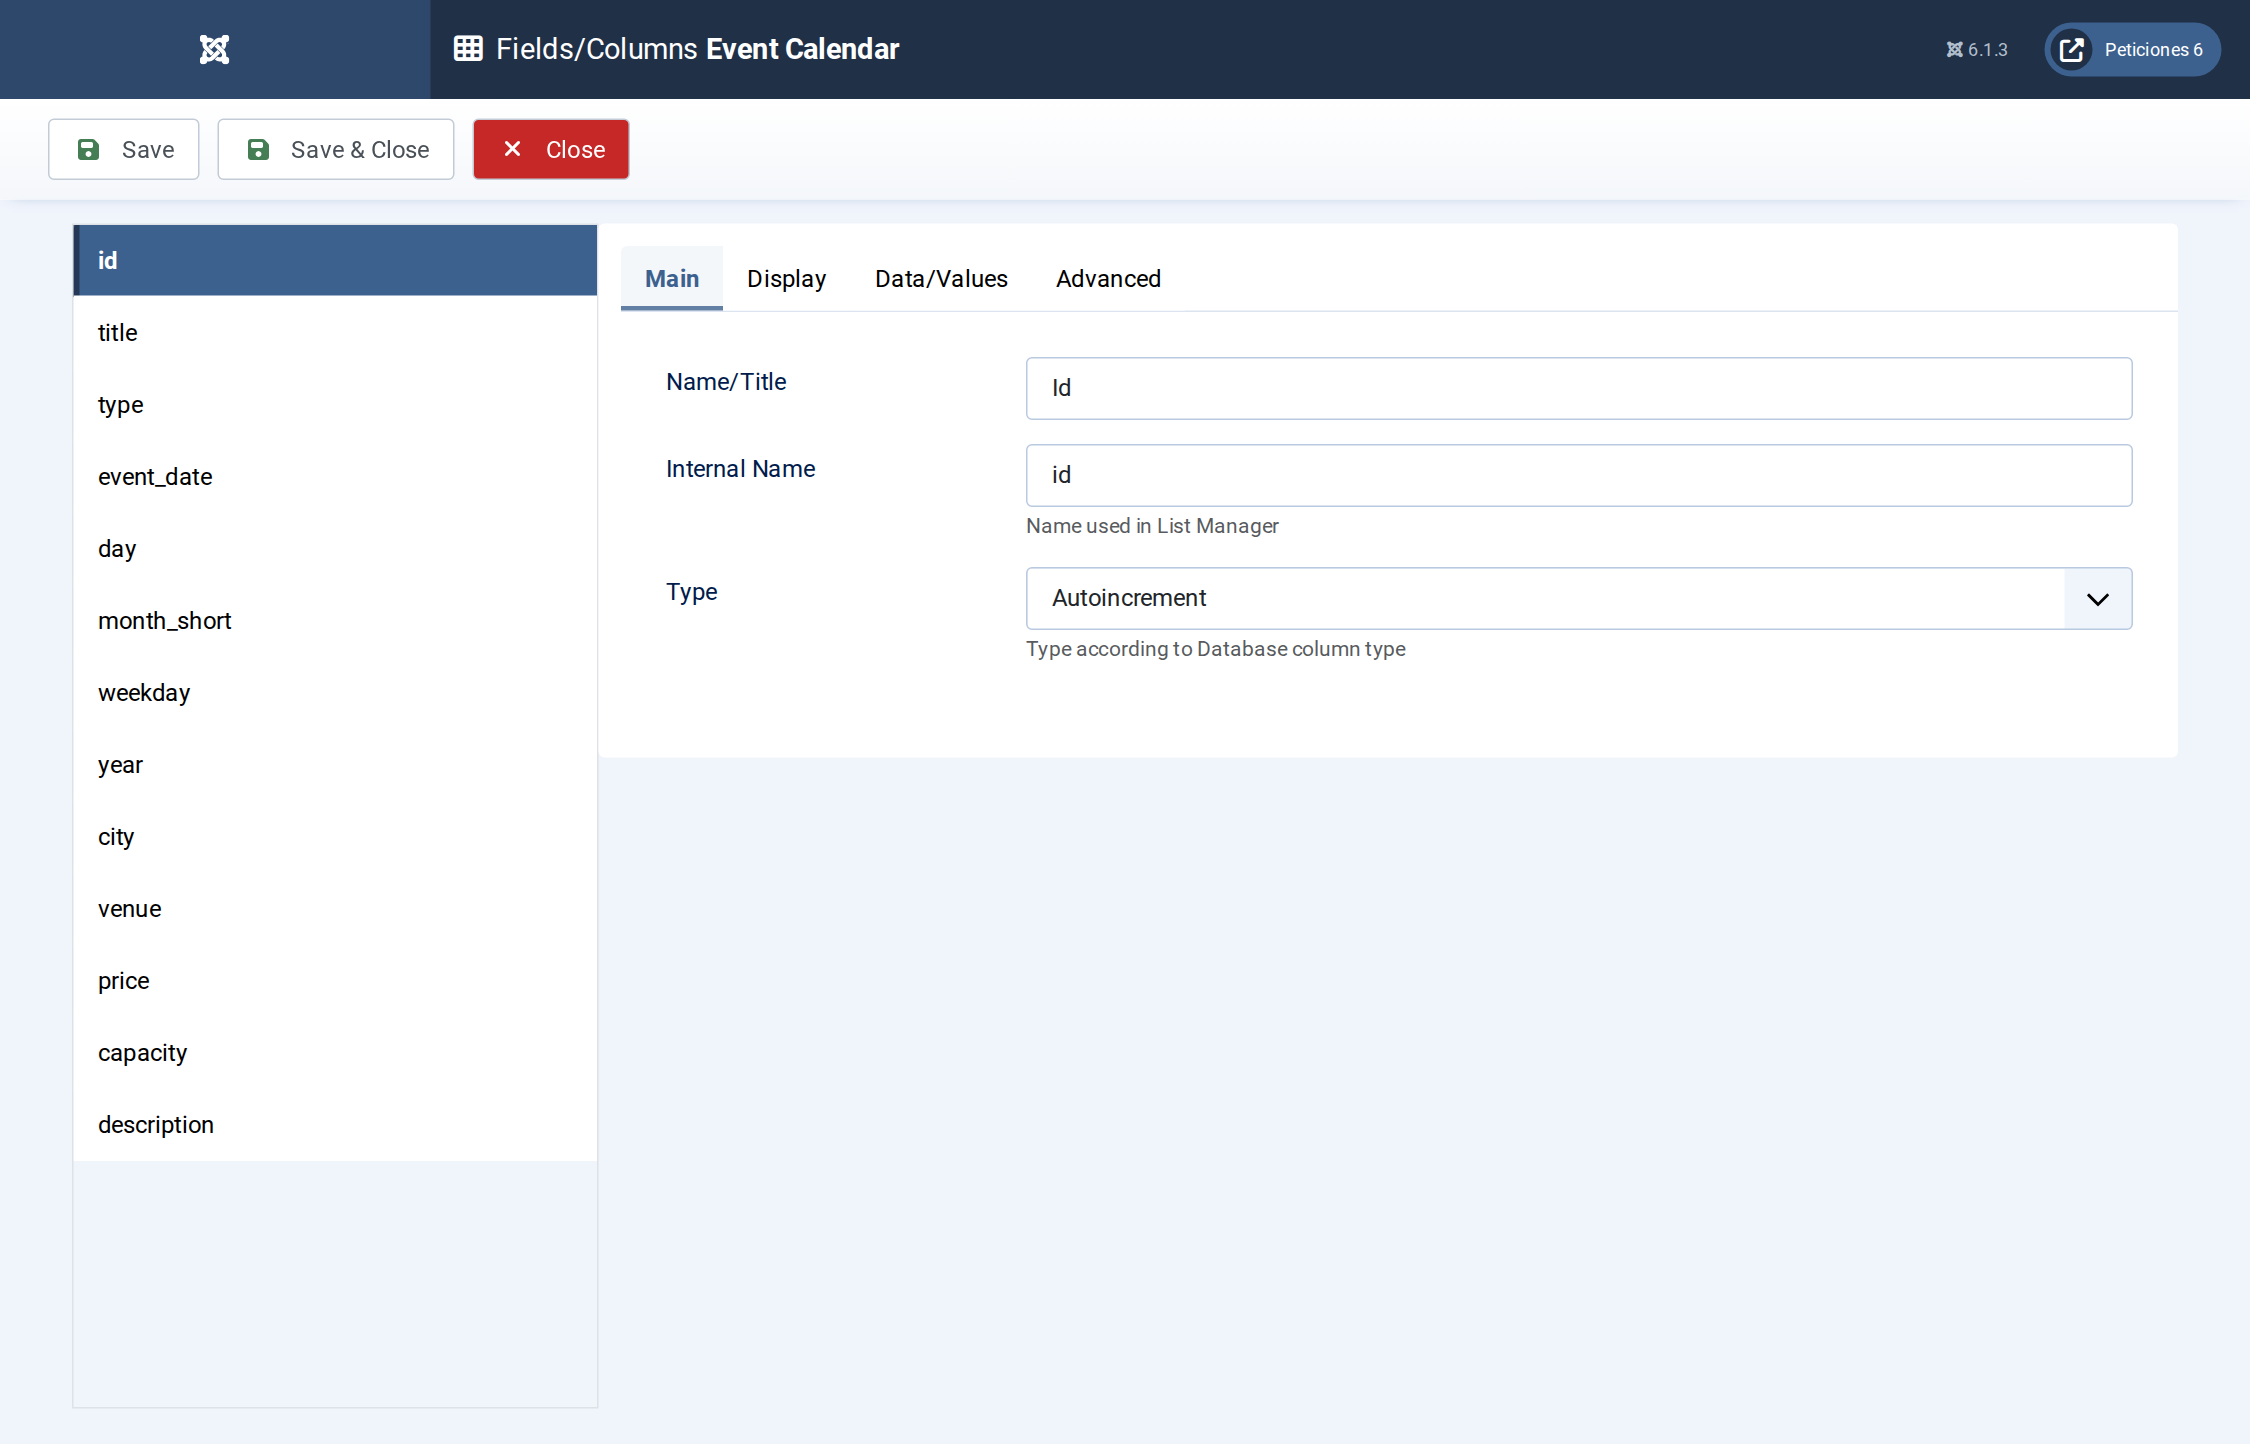
Task: Click the Fields/Columns grid icon
Action: pyautogui.click(x=468, y=49)
